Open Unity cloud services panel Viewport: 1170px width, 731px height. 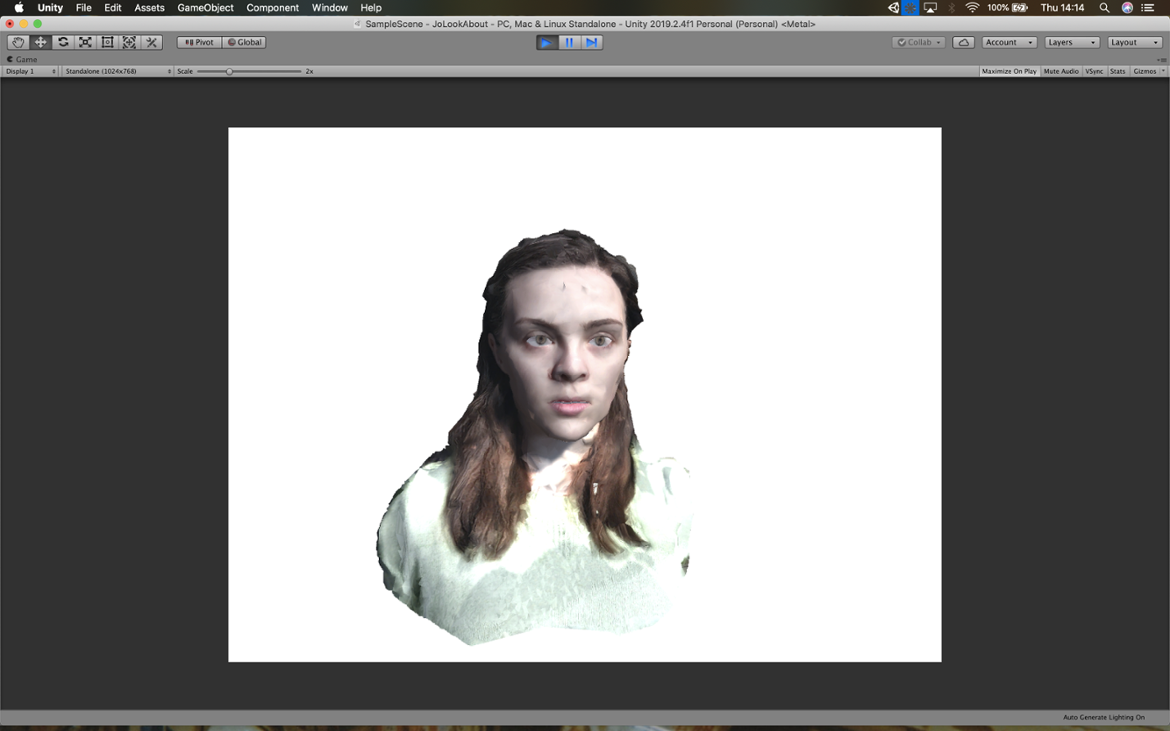[x=963, y=42]
